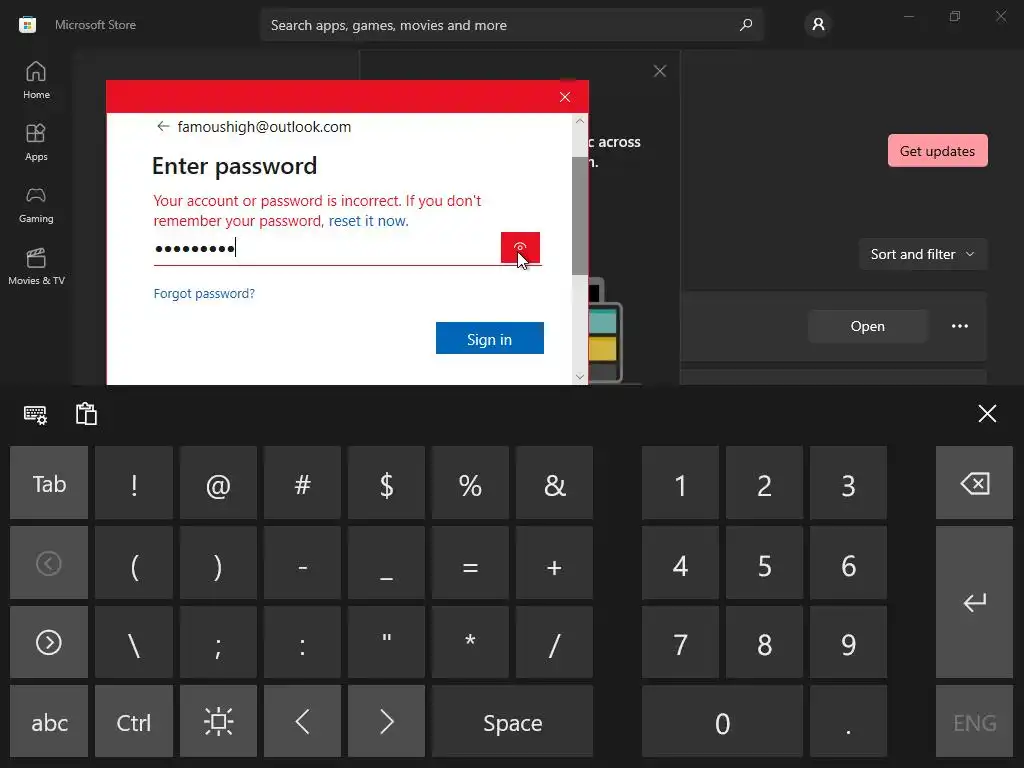
Task: Tap the previous symbols page arrow key
Action: 49,563
